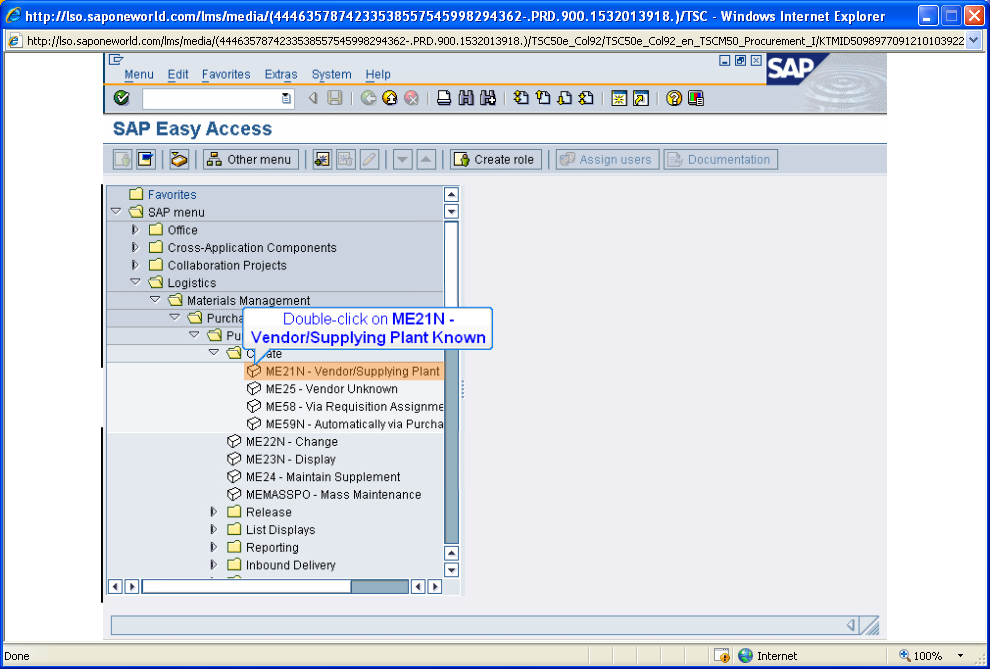This screenshot has height=669, width=990.
Task: Click the yellow Help question mark icon
Action: point(674,98)
